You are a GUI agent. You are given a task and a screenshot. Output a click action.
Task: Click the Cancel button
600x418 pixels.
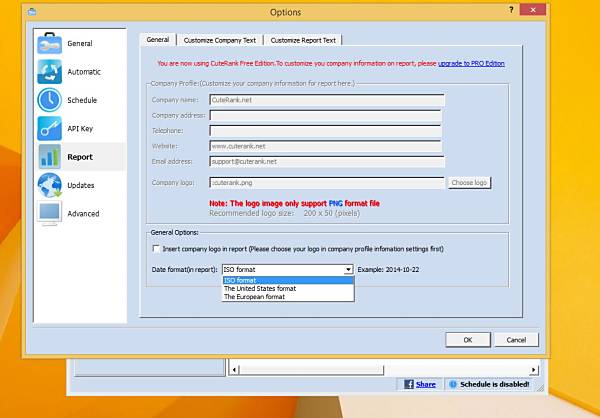coord(516,340)
